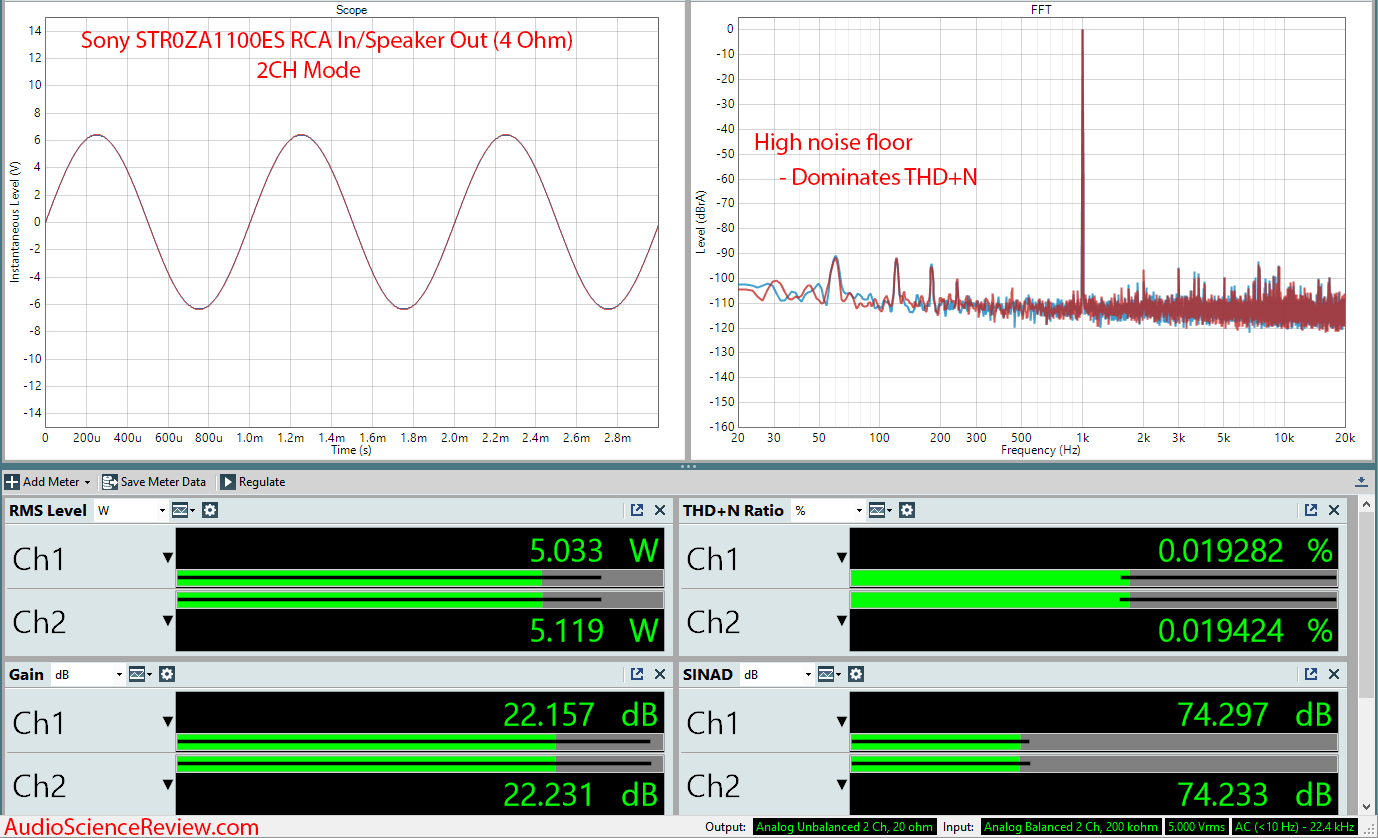Viewport: 1378px width, 838px height.
Task: Start the Regulate function
Action: tap(252, 482)
